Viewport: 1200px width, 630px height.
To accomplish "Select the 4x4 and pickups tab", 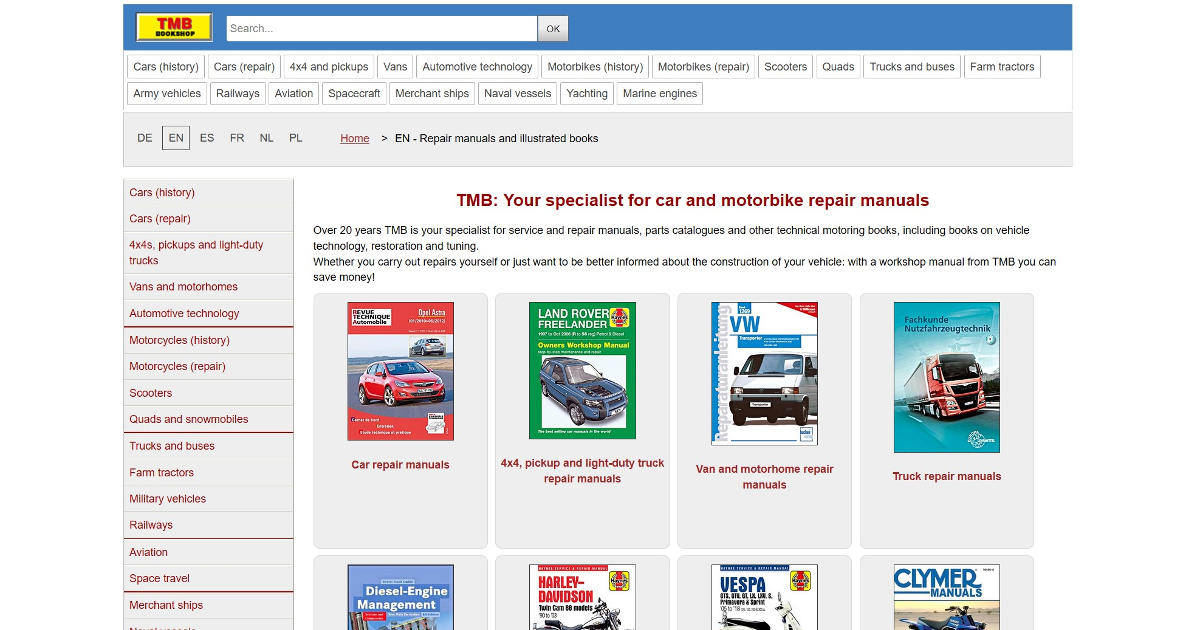I will (329, 67).
